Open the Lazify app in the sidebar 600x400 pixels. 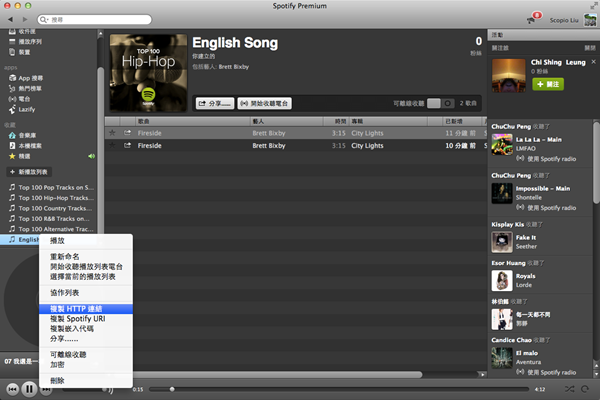[22, 109]
